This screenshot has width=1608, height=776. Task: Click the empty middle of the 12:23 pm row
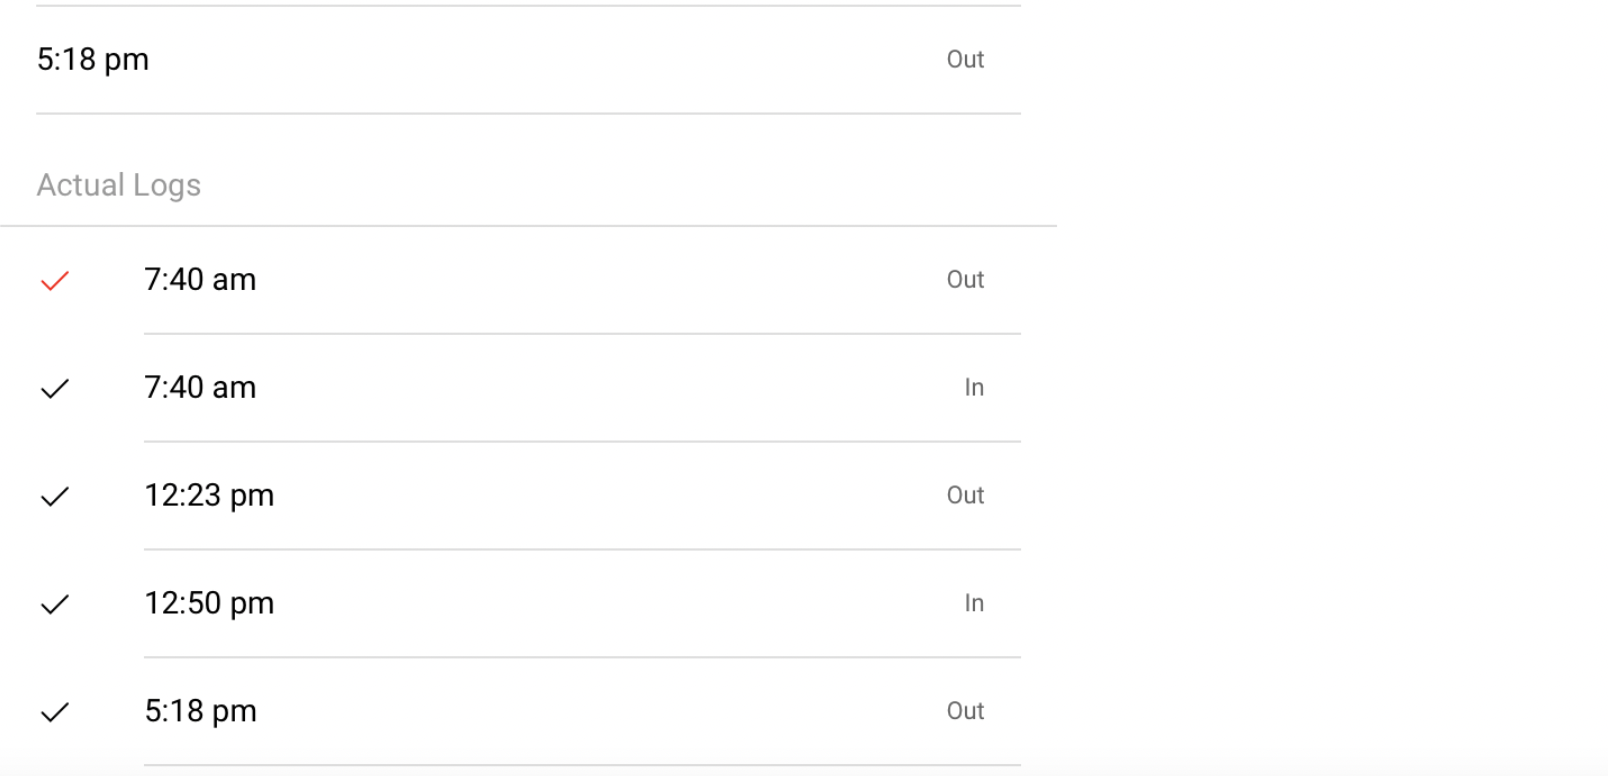tap(600, 496)
